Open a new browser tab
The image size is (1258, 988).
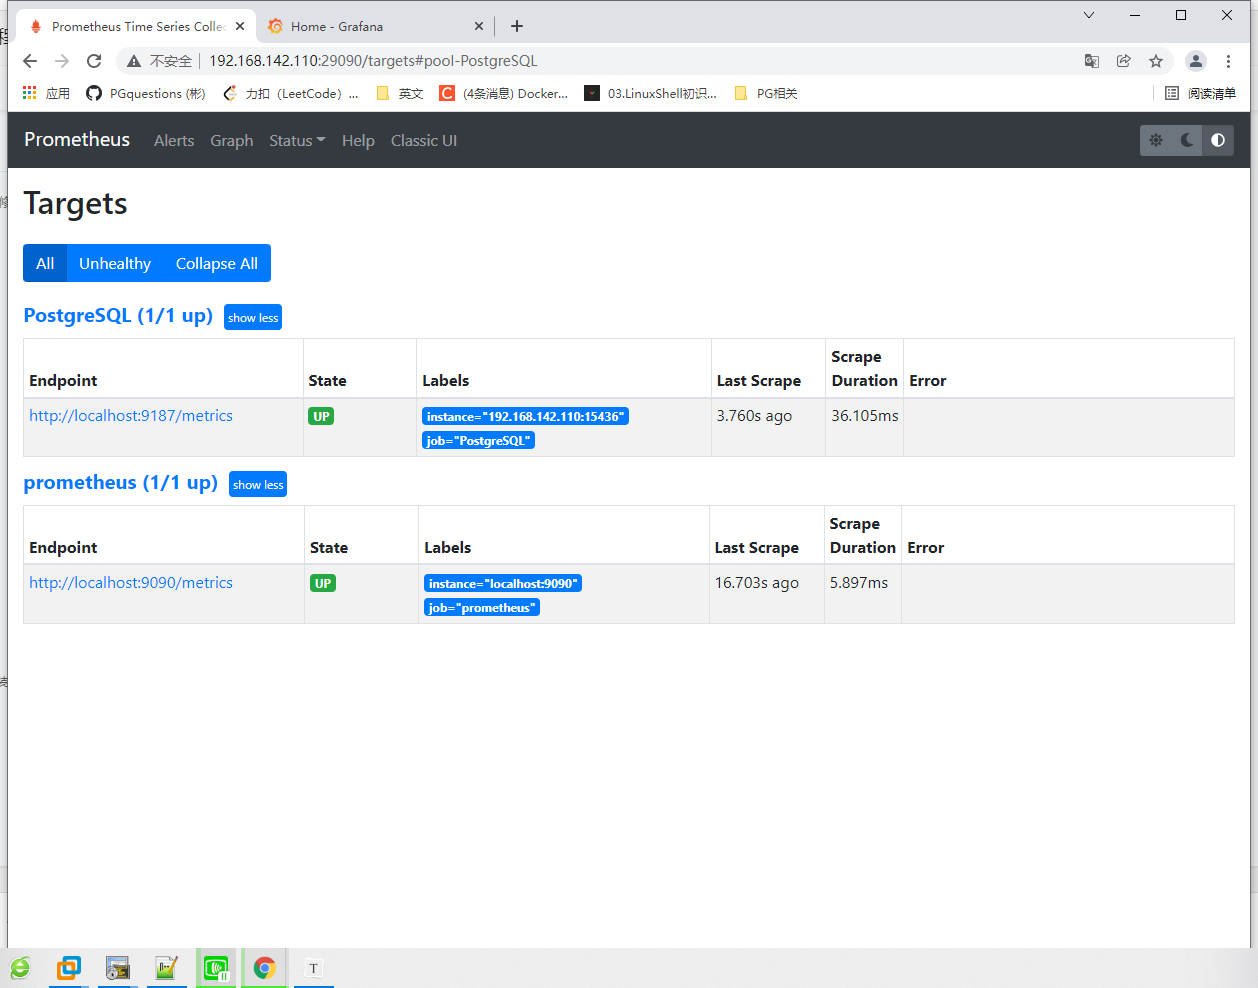click(517, 26)
